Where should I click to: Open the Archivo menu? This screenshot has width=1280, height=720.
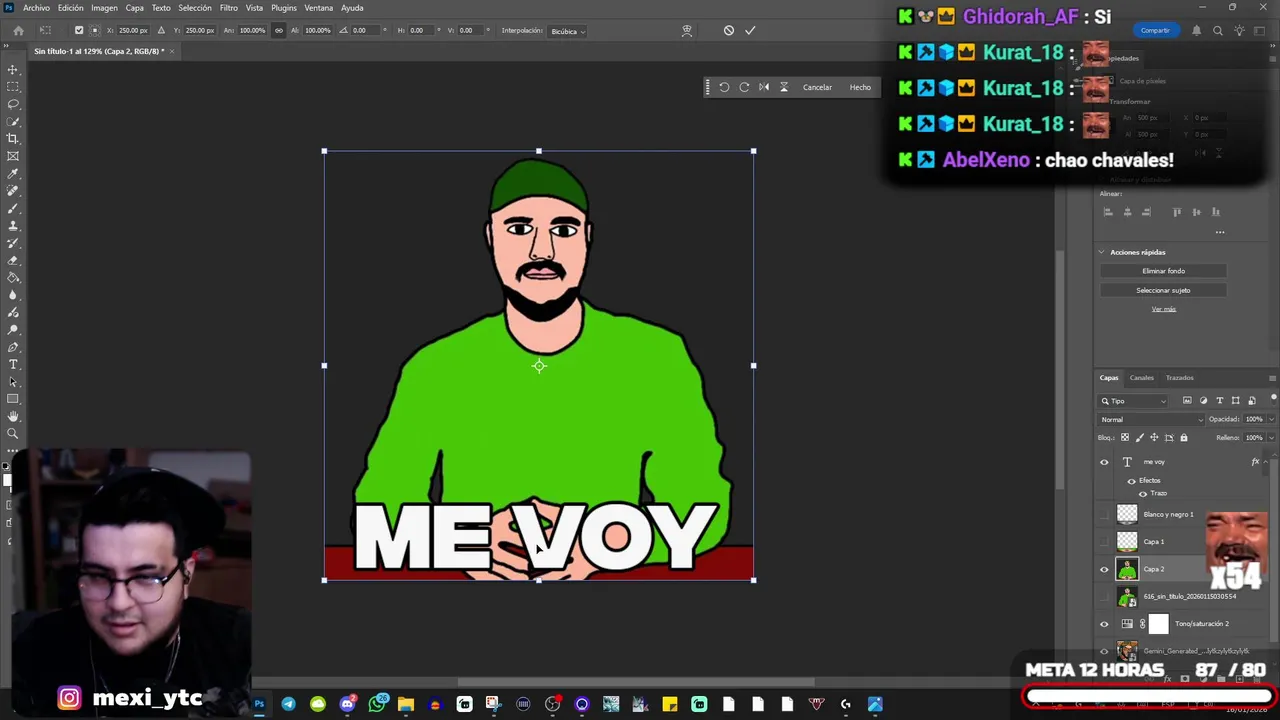coord(36,8)
